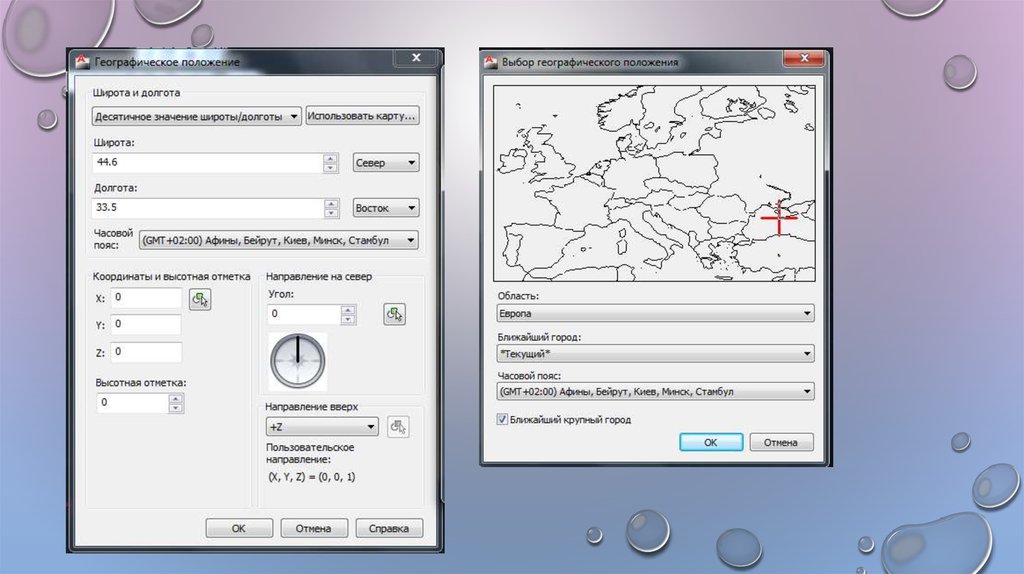Viewport: 1024px width, 574px height.
Task: Click the pick point icon next to X coordinate
Action: 201,299
